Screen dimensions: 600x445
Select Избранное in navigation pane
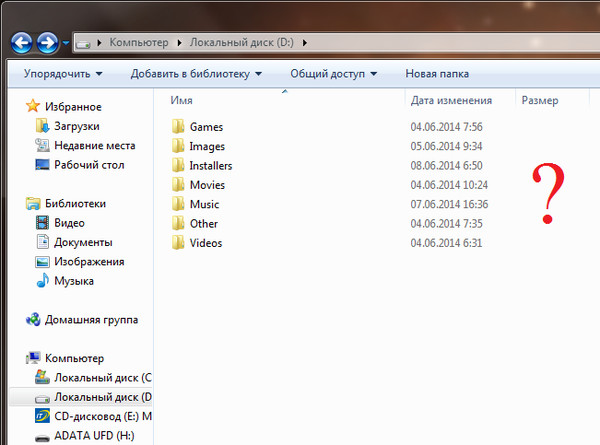(73, 107)
